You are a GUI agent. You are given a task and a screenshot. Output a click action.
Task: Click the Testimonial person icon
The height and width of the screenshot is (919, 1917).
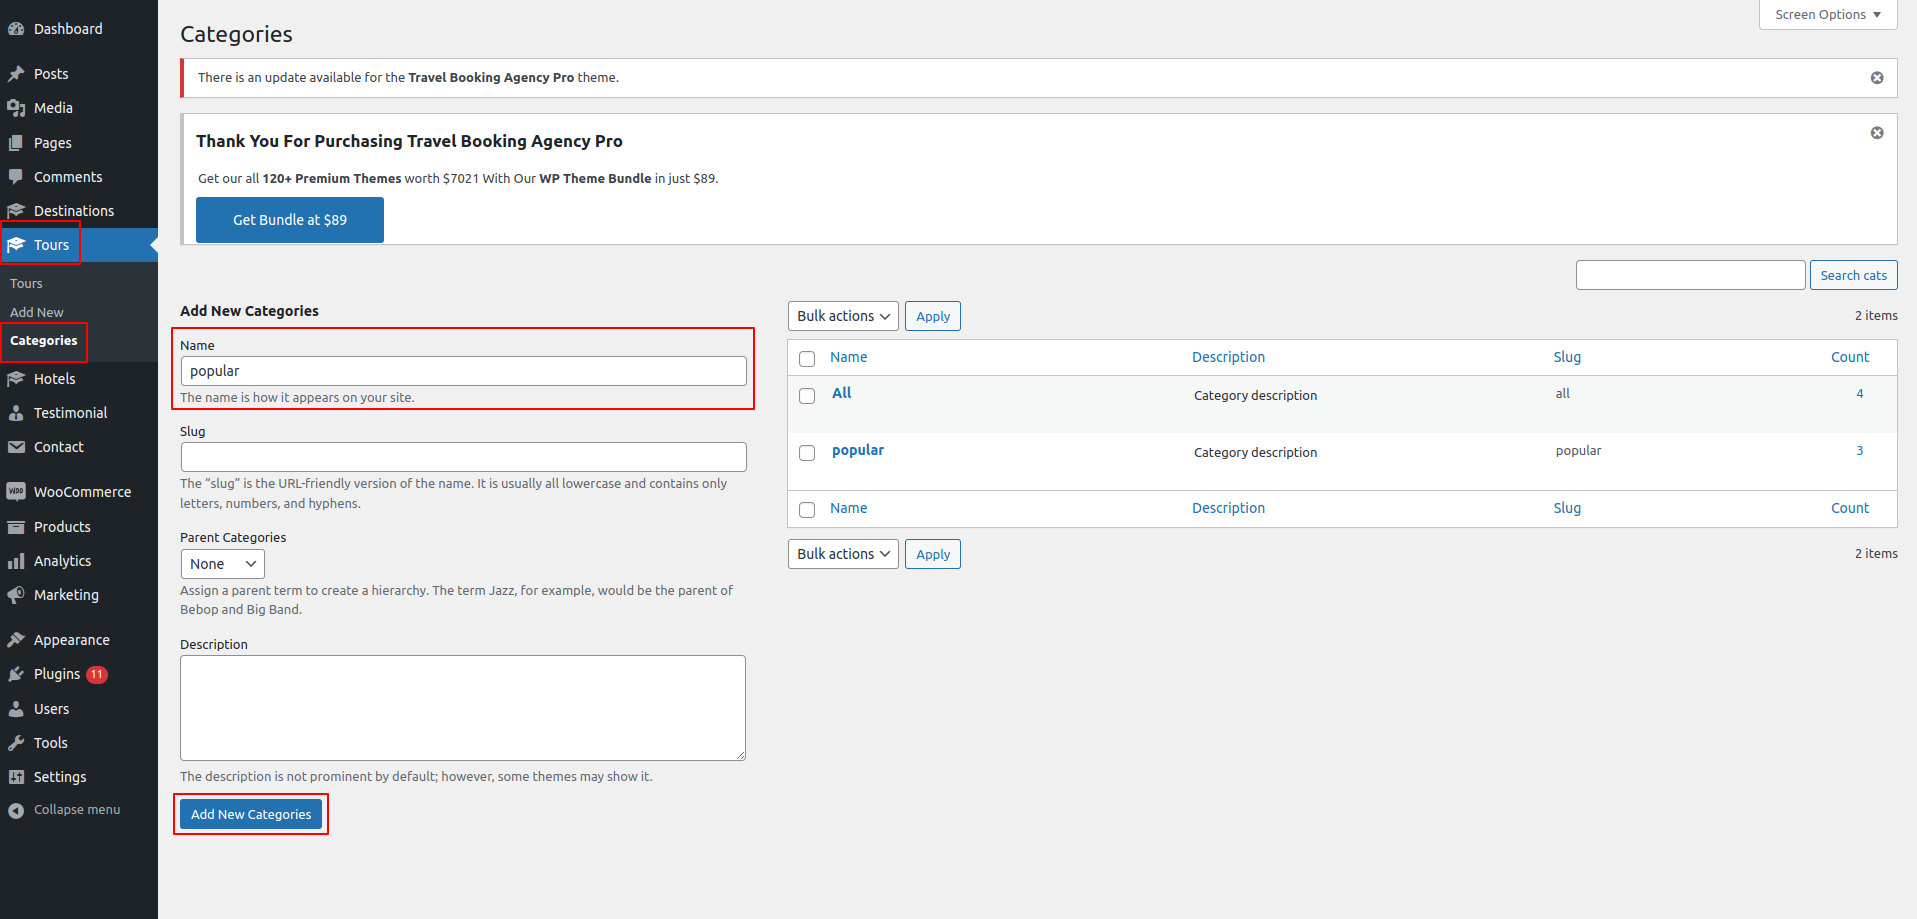(16, 413)
